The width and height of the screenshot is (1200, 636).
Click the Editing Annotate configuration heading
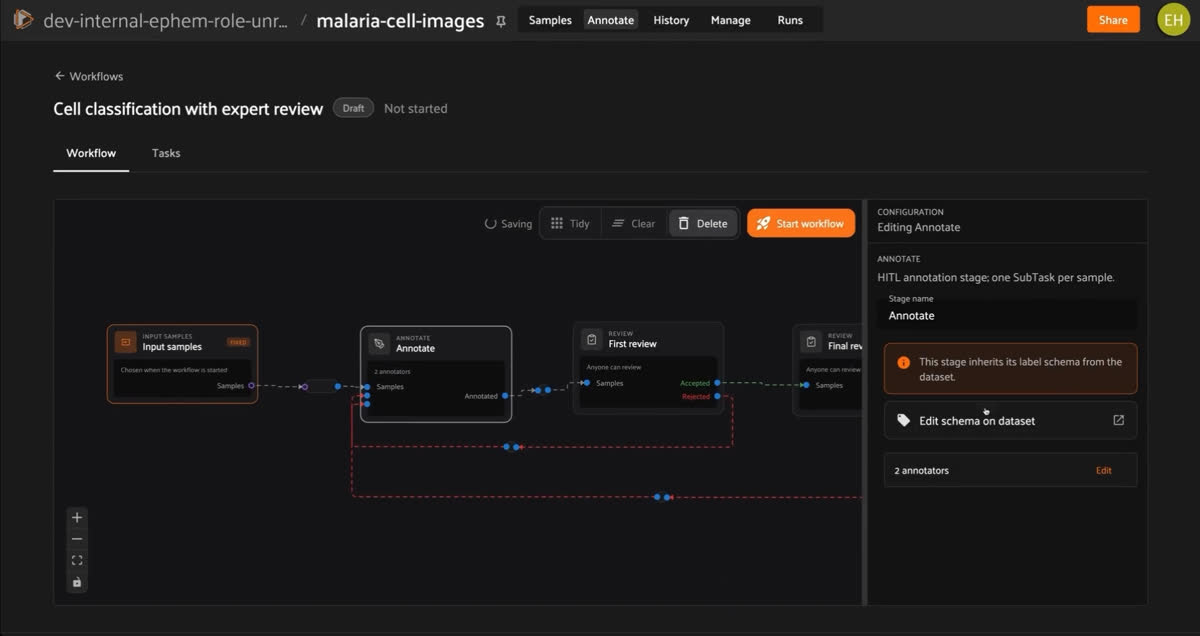(x=919, y=227)
